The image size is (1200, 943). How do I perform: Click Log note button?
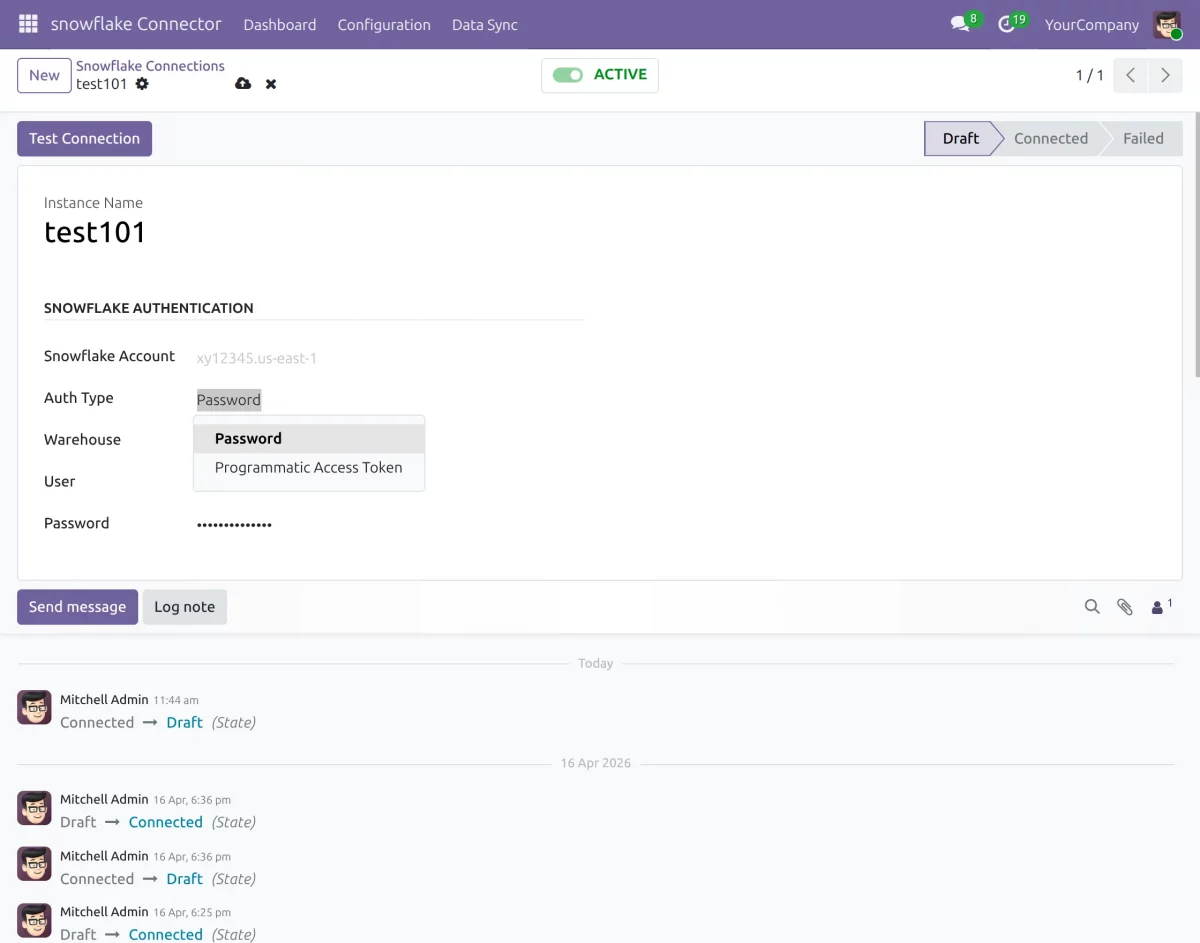click(x=185, y=607)
